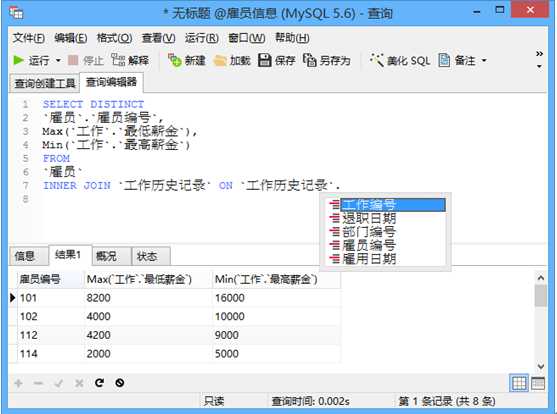Image resolution: width=557 pixels, height=414 pixels.
Task: Open the 帮助(H) menu
Action: pos(292,38)
